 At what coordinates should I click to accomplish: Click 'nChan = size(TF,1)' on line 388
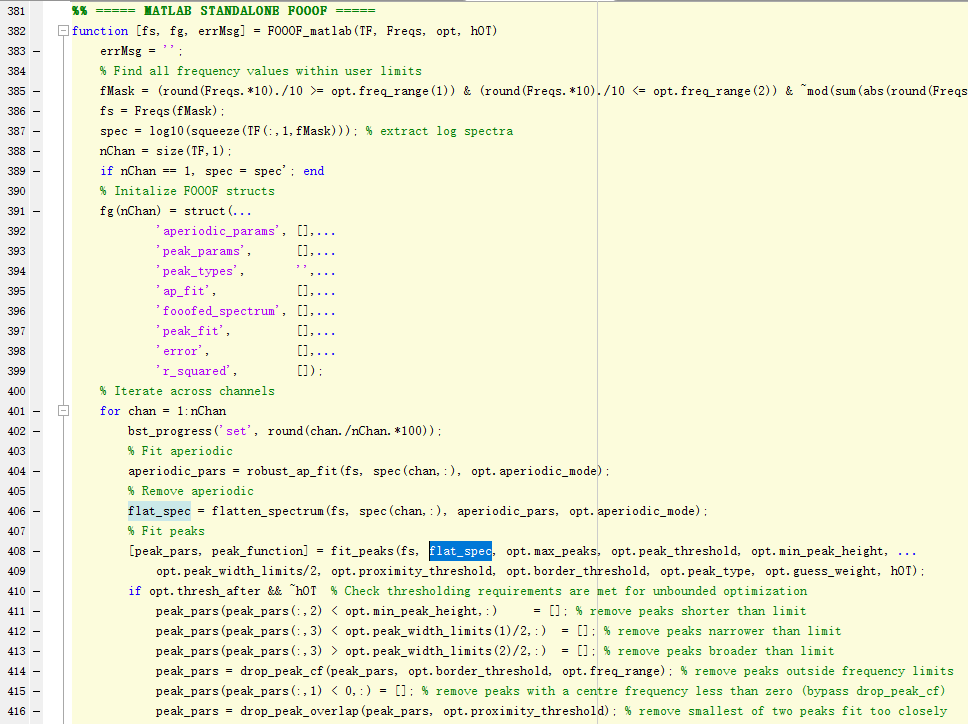click(x=165, y=151)
